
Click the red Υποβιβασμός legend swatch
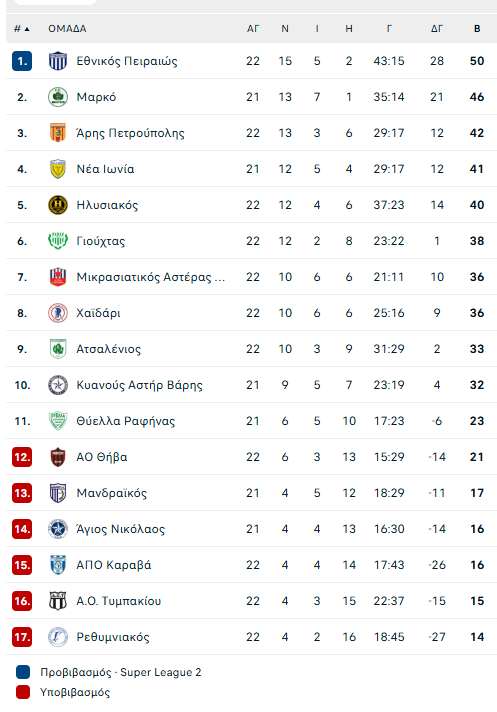23,692
